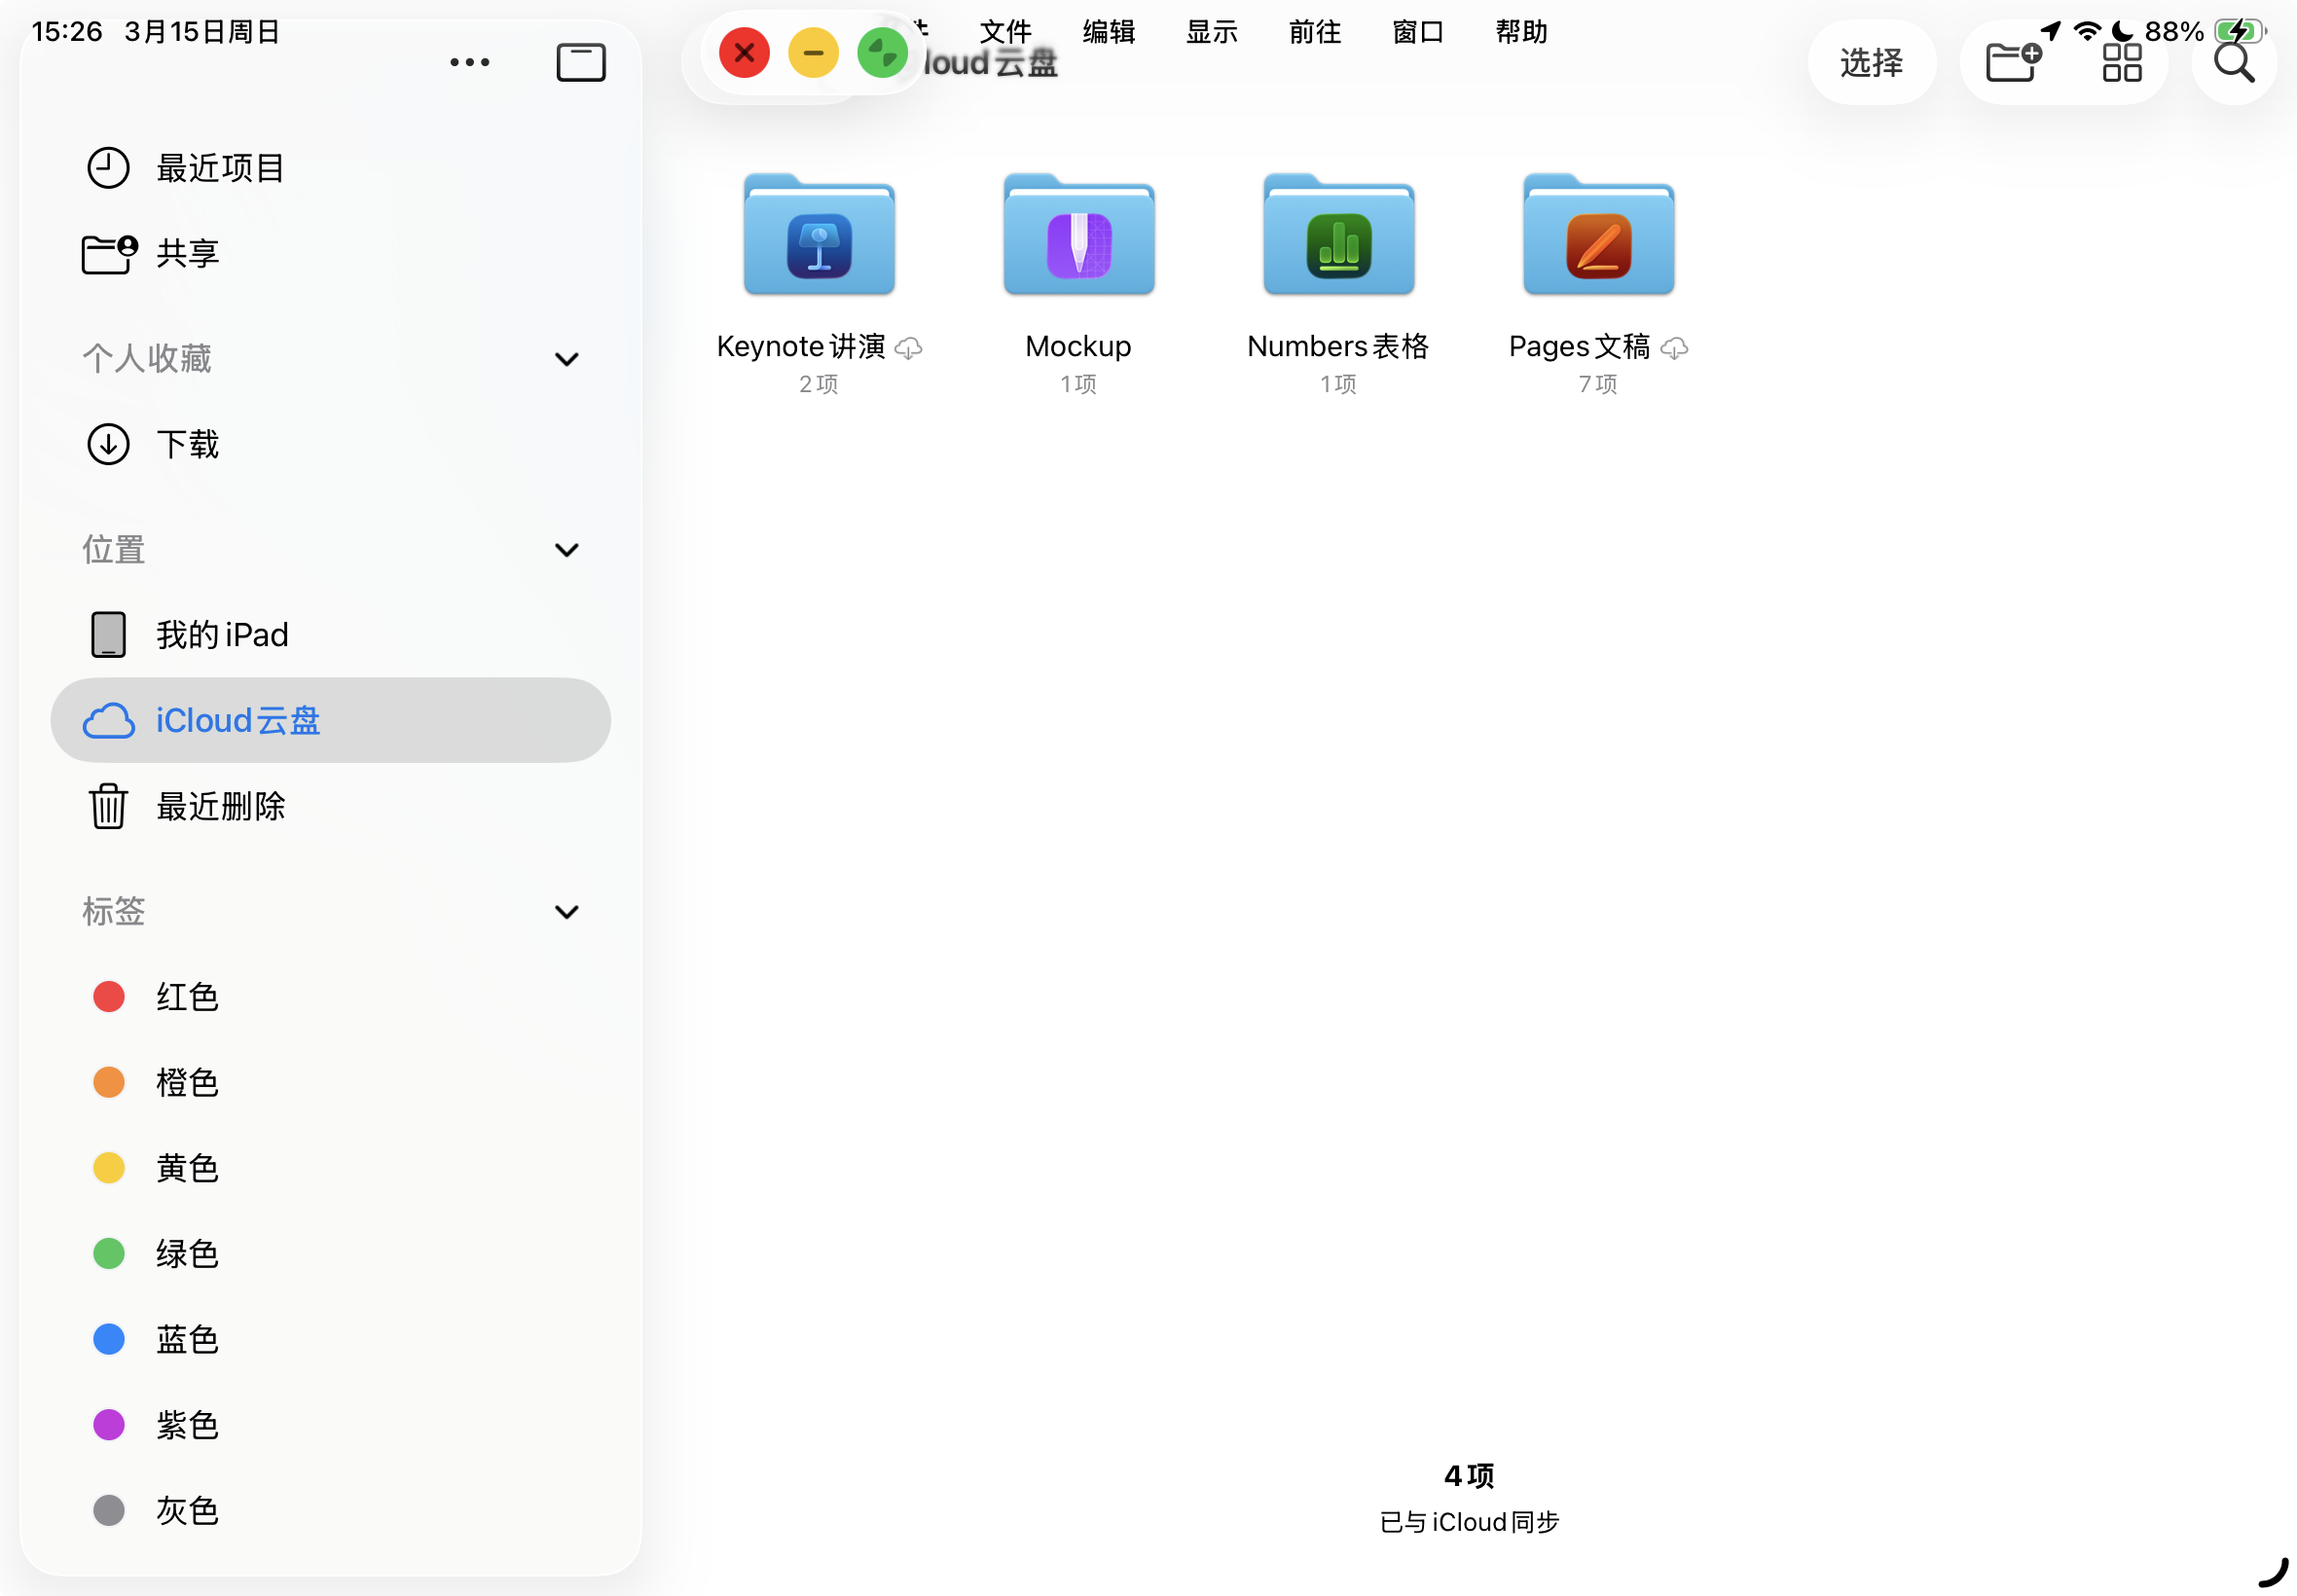
Task: Filter by the 红色 red tag
Action: (x=186, y=997)
